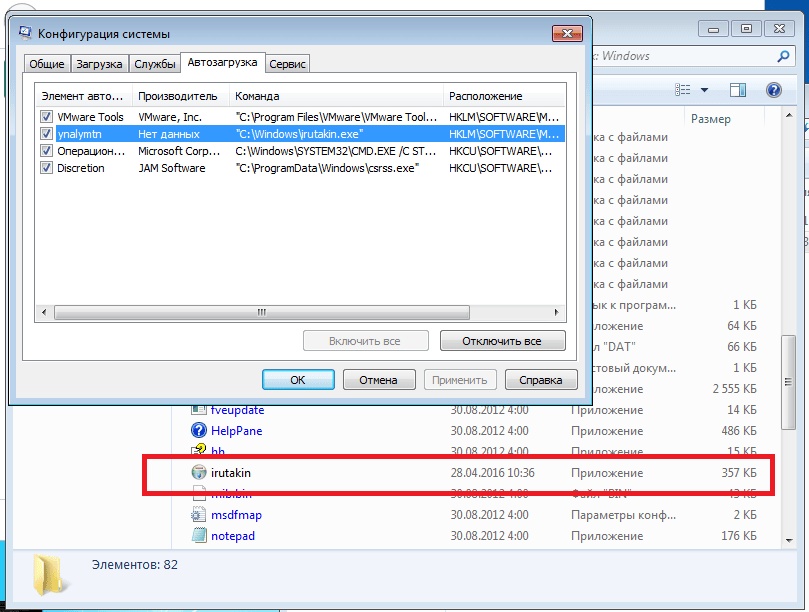Select the VMware, Inc. manufacturer cell
809x612 pixels.
pyautogui.click(x=170, y=117)
